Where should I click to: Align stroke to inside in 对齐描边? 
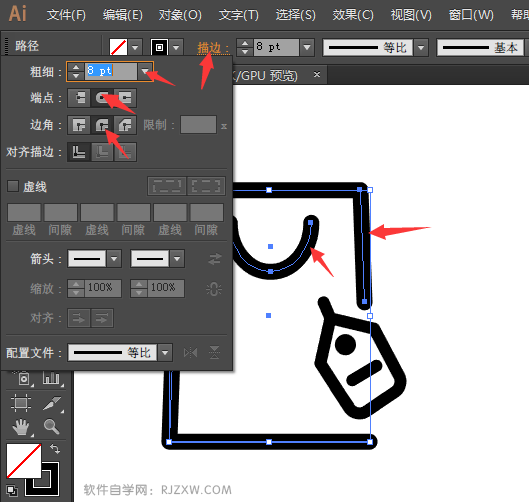coord(102,152)
